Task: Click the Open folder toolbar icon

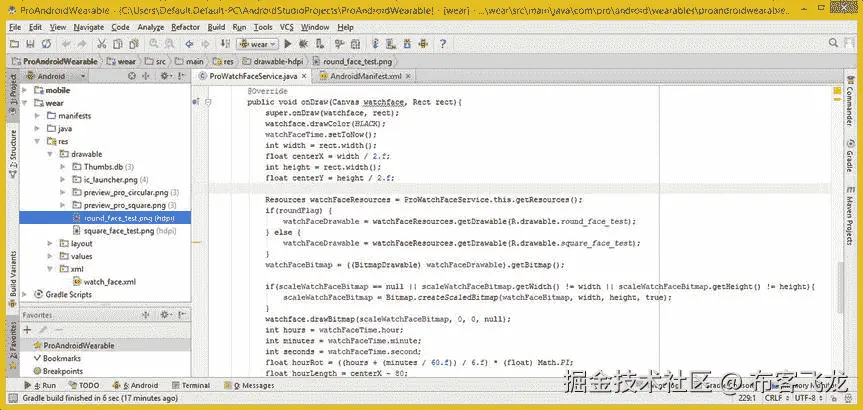Action: coord(14,44)
